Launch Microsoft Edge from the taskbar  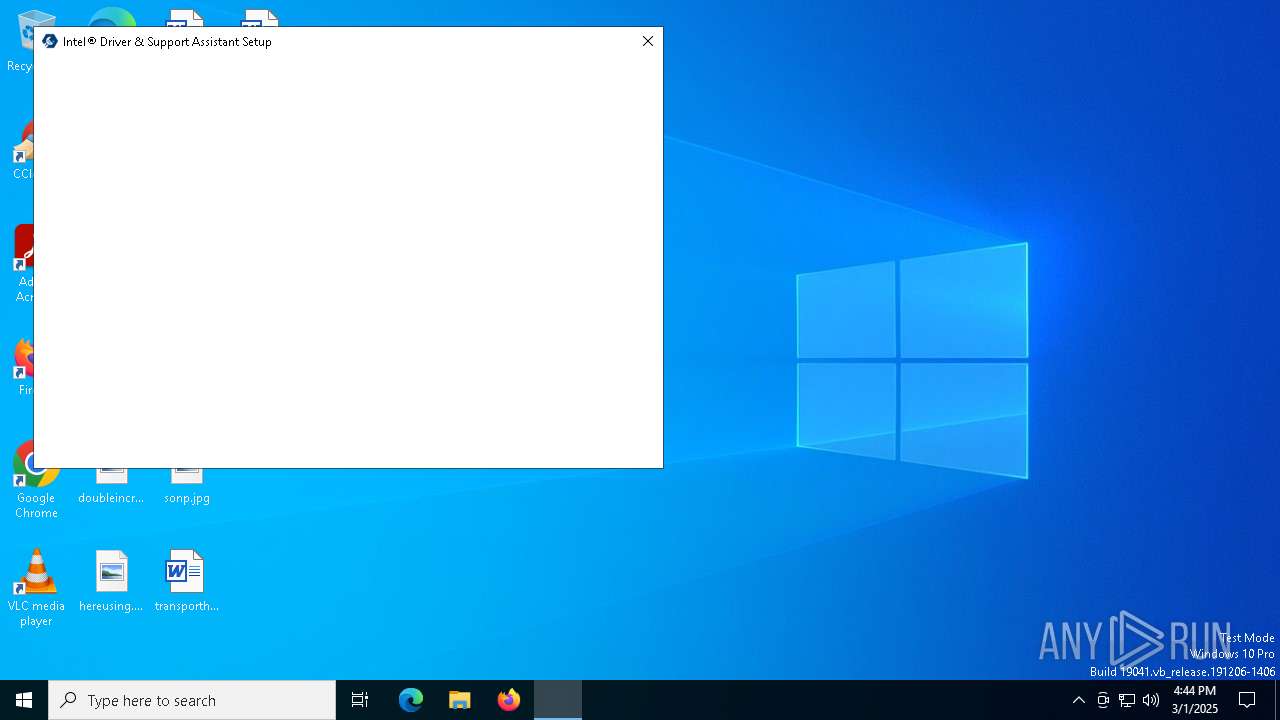point(411,700)
